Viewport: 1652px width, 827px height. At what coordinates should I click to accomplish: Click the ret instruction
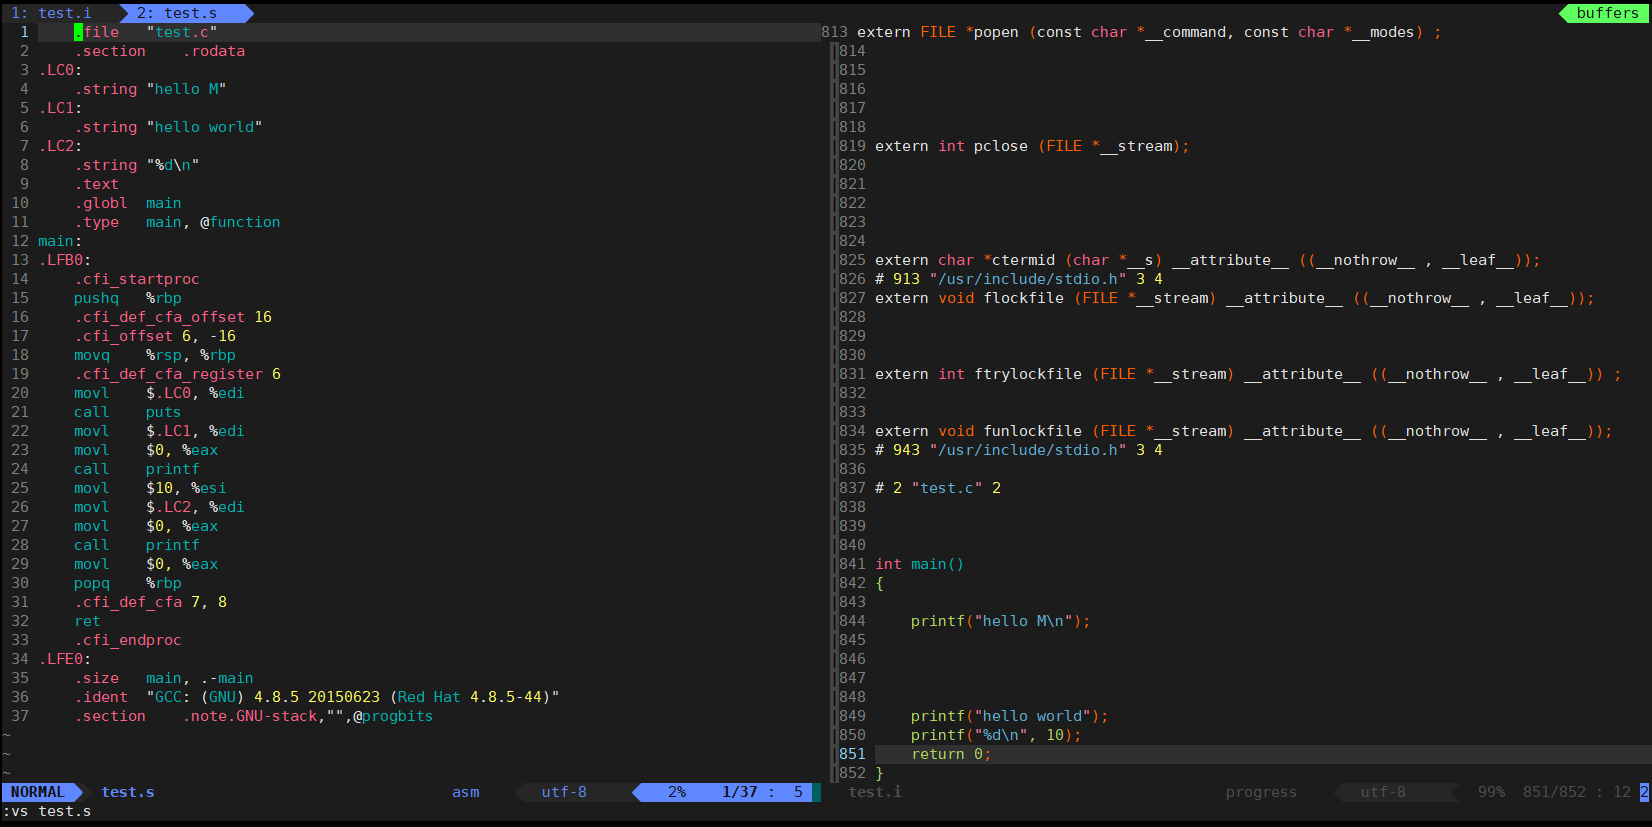coord(87,621)
